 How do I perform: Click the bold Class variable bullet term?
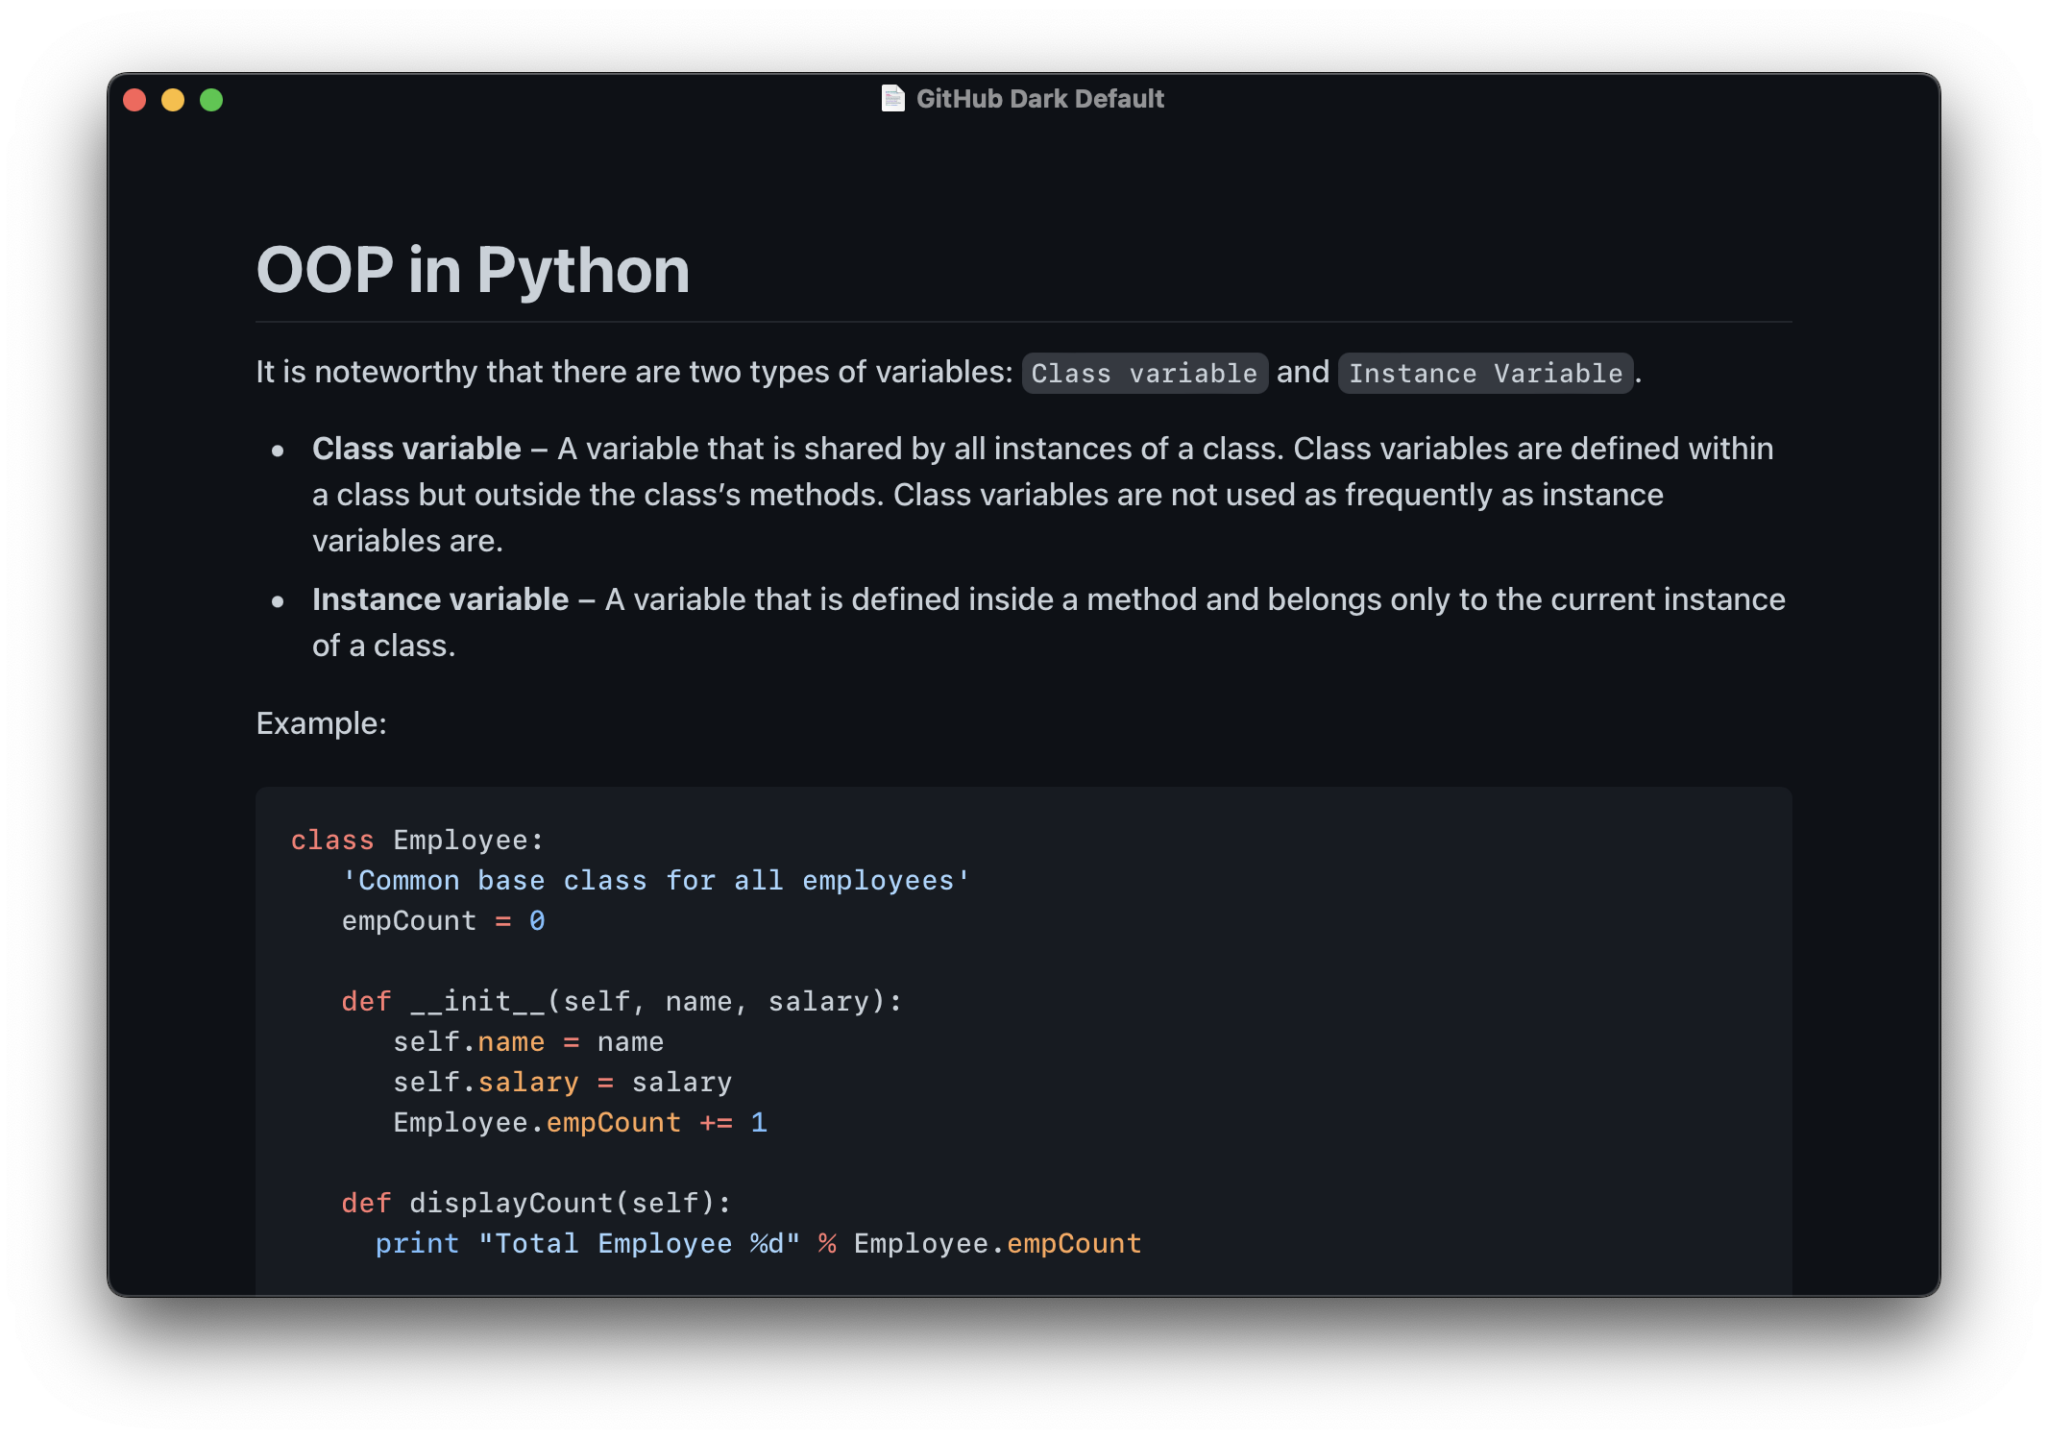click(x=416, y=448)
